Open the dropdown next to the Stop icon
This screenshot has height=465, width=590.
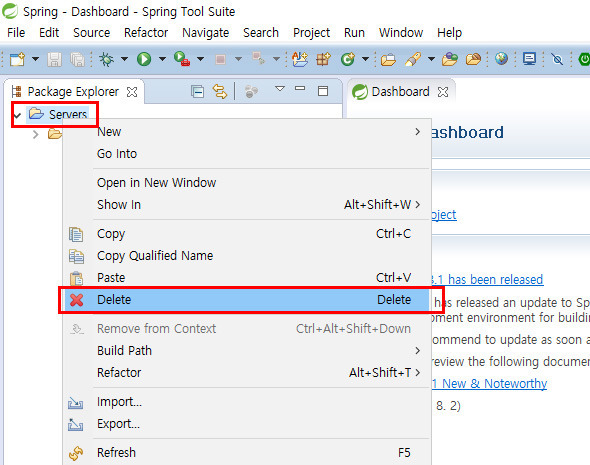tap(238, 59)
